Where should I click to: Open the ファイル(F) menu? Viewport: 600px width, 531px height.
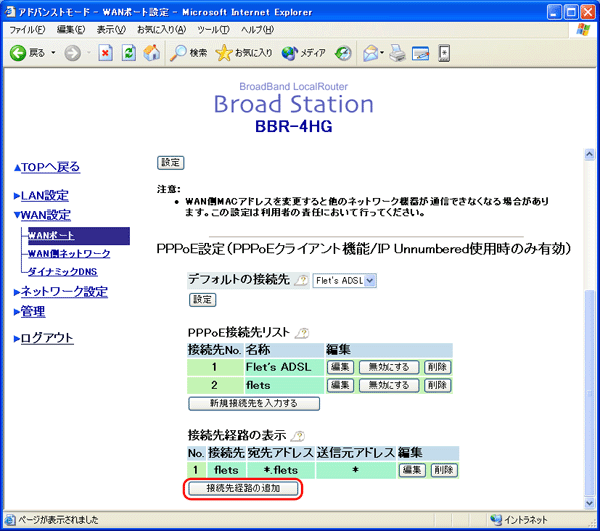point(27,30)
